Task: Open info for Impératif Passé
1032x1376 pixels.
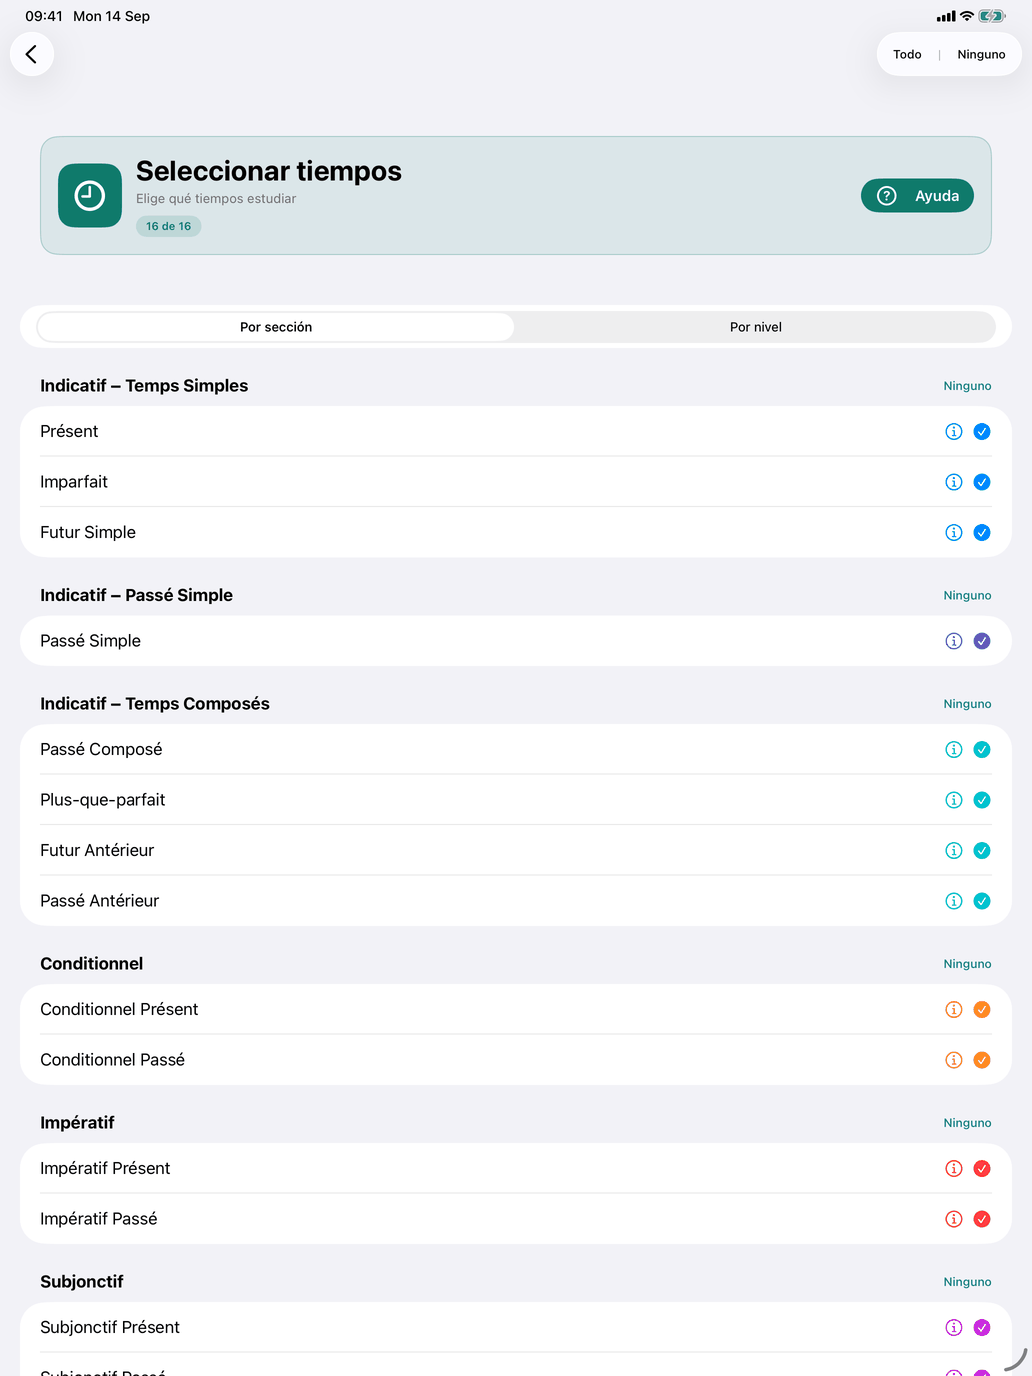Action: (x=954, y=1219)
